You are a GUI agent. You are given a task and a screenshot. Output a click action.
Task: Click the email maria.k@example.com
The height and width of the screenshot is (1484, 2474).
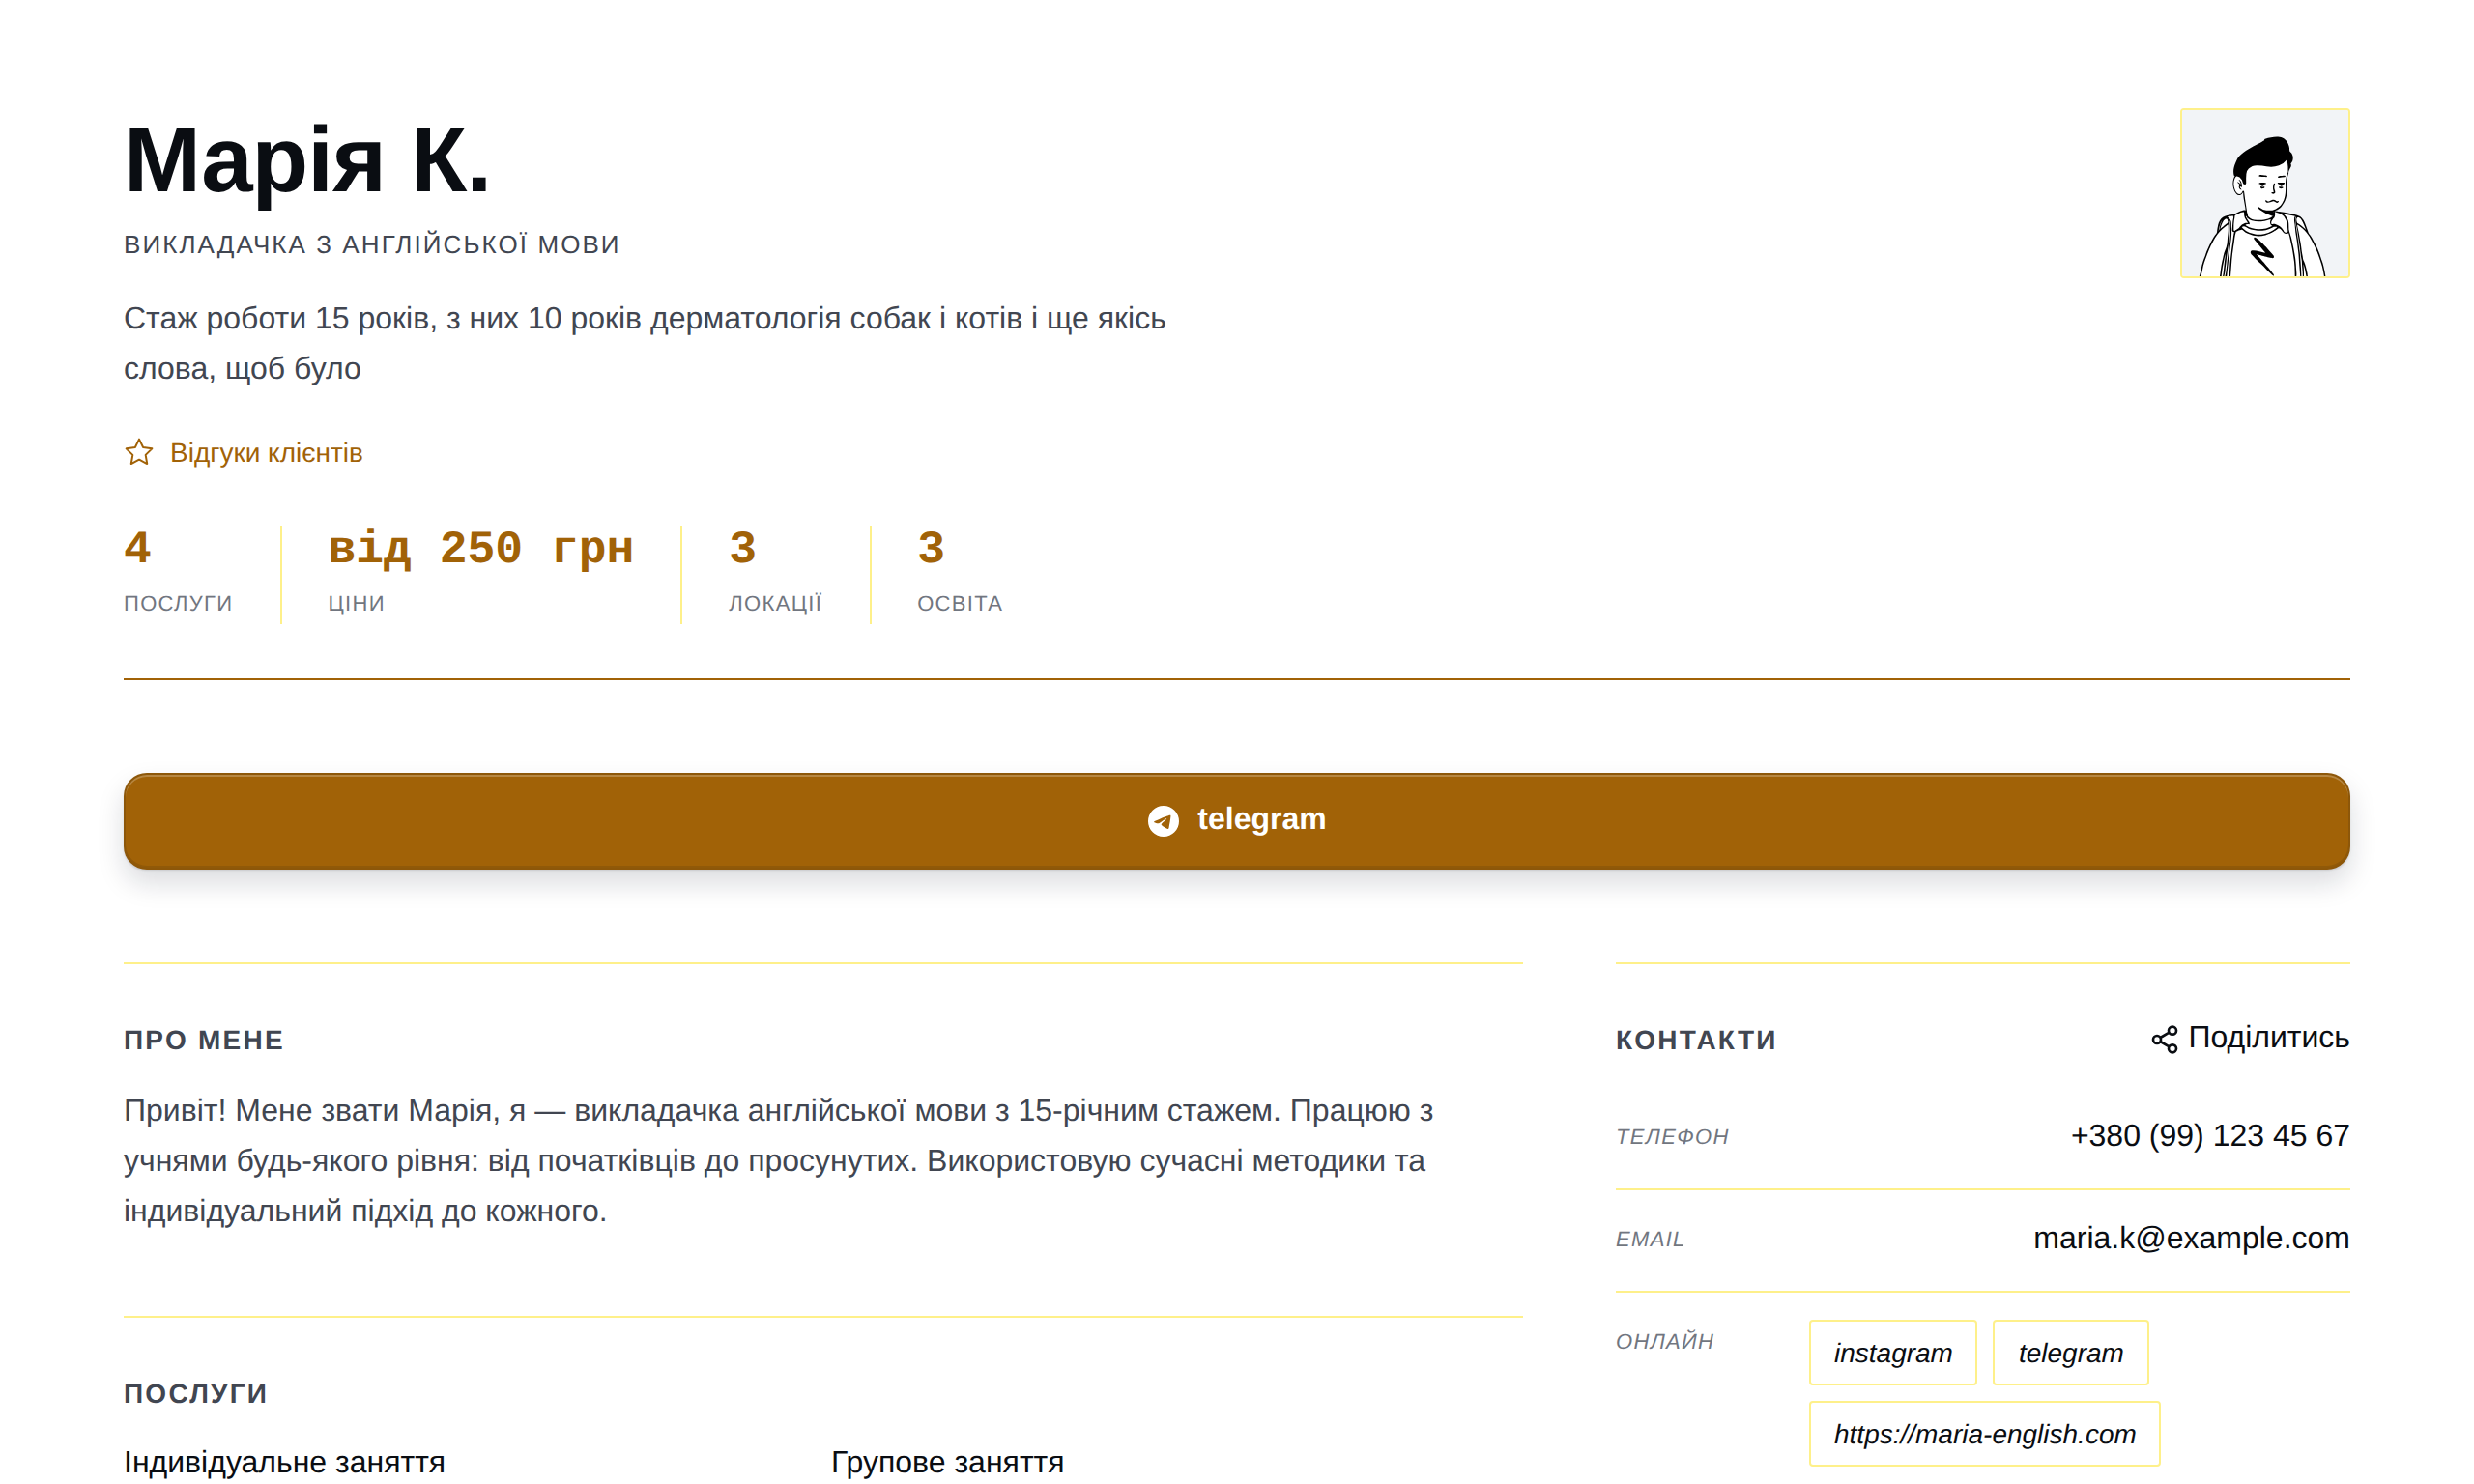pos(2191,1238)
